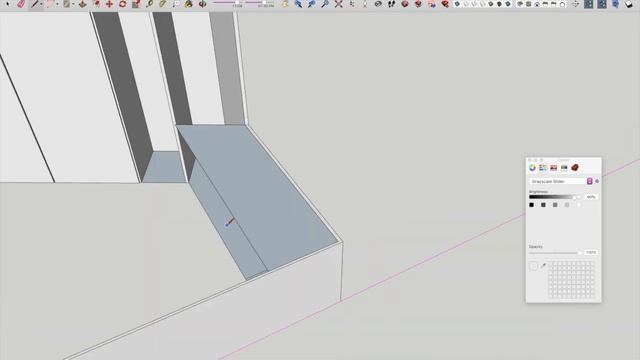Click the Brightness percentage field
Image resolution: width=640 pixels, height=360 pixels.
click(x=591, y=197)
